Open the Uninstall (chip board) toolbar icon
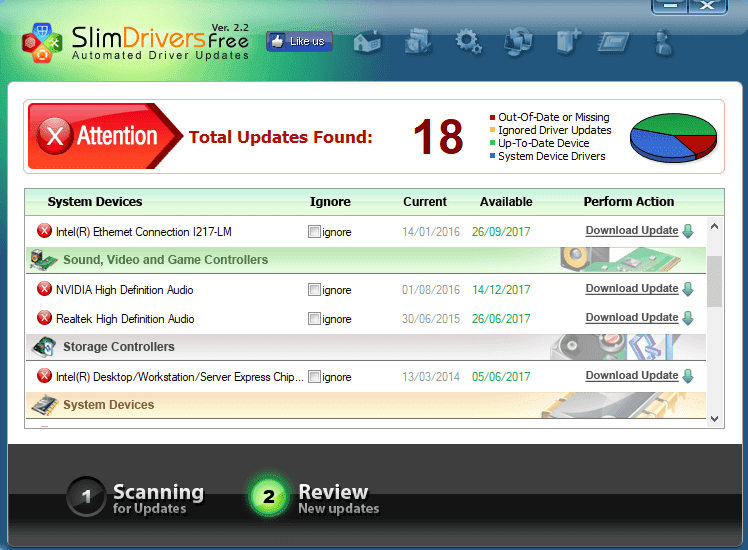The image size is (748, 550). 615,42
